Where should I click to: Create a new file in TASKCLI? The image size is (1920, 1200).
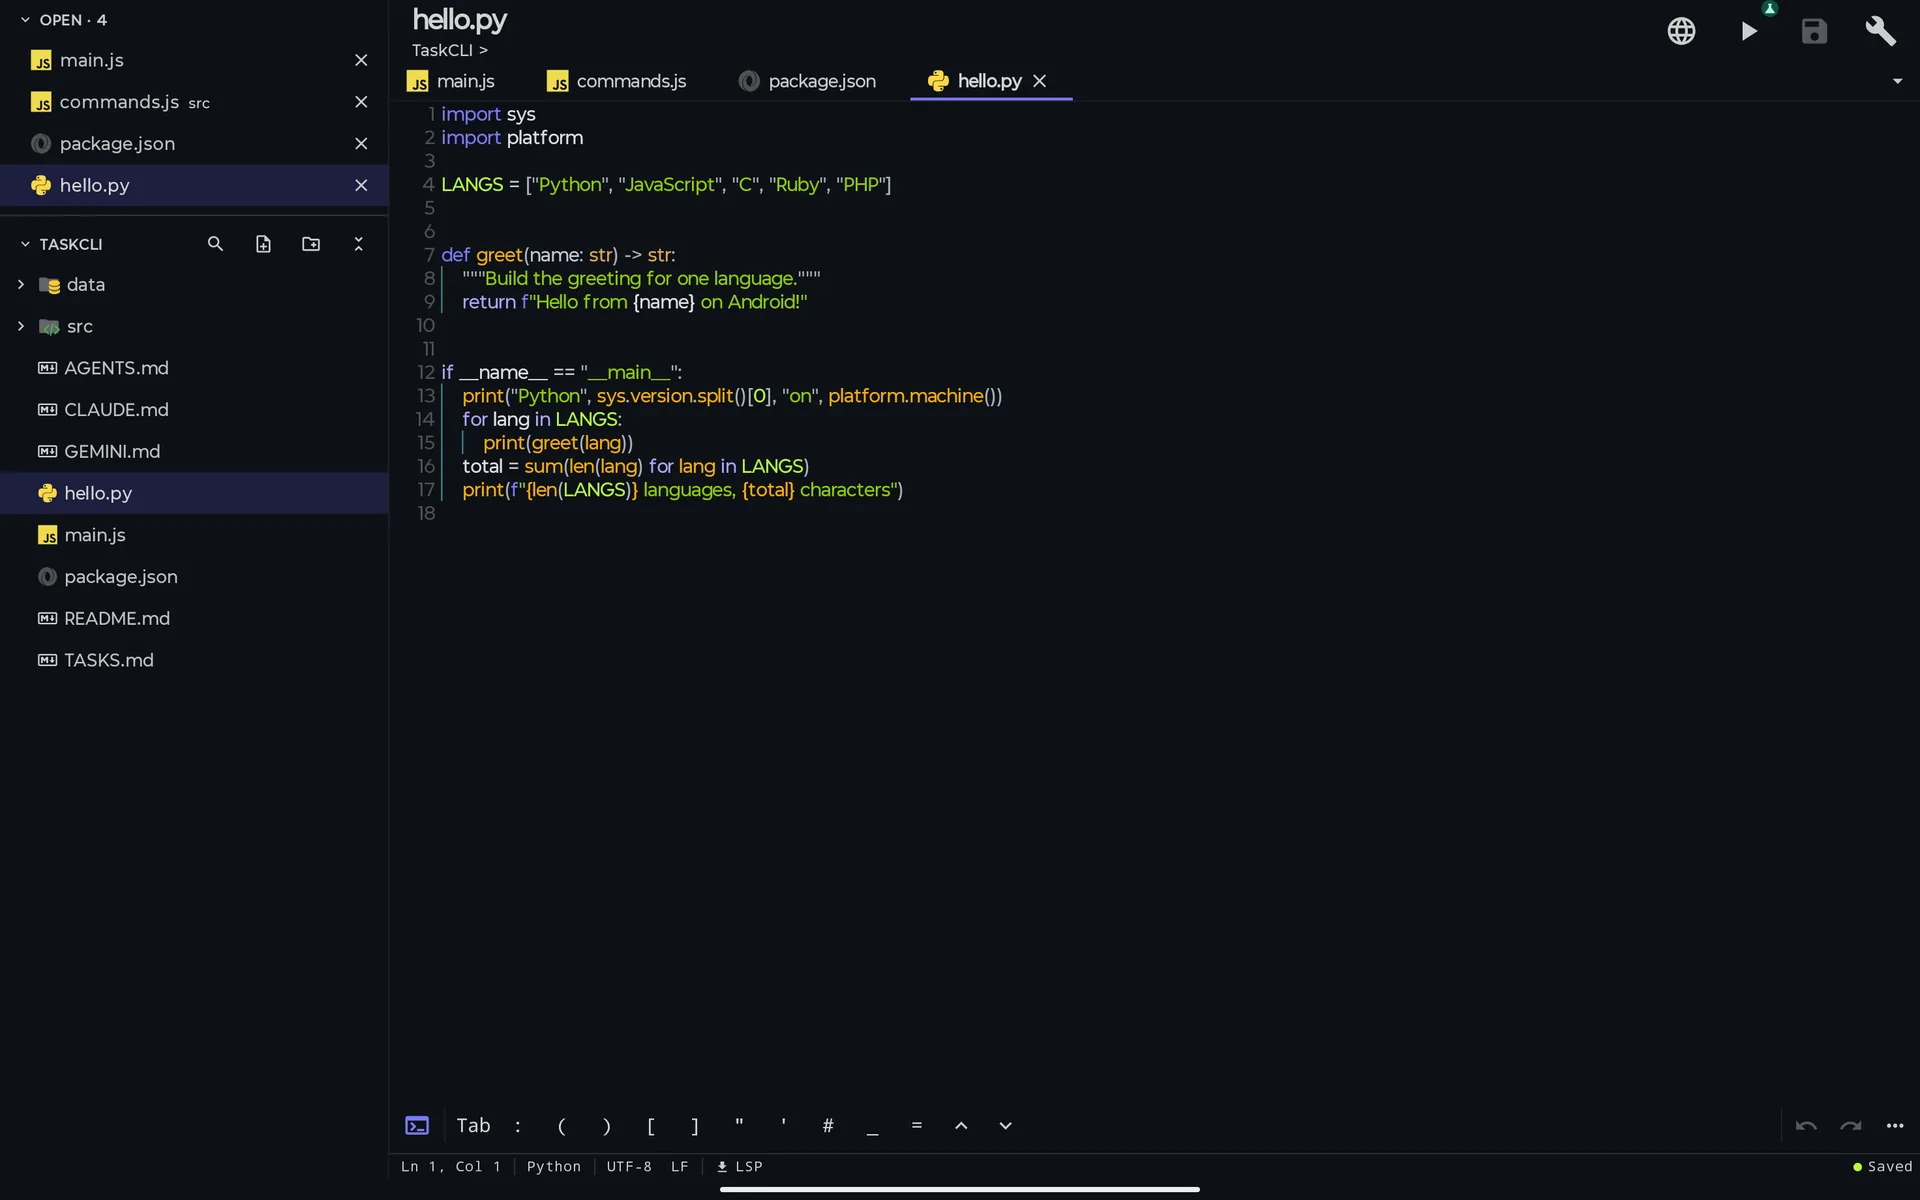point(263,244)
